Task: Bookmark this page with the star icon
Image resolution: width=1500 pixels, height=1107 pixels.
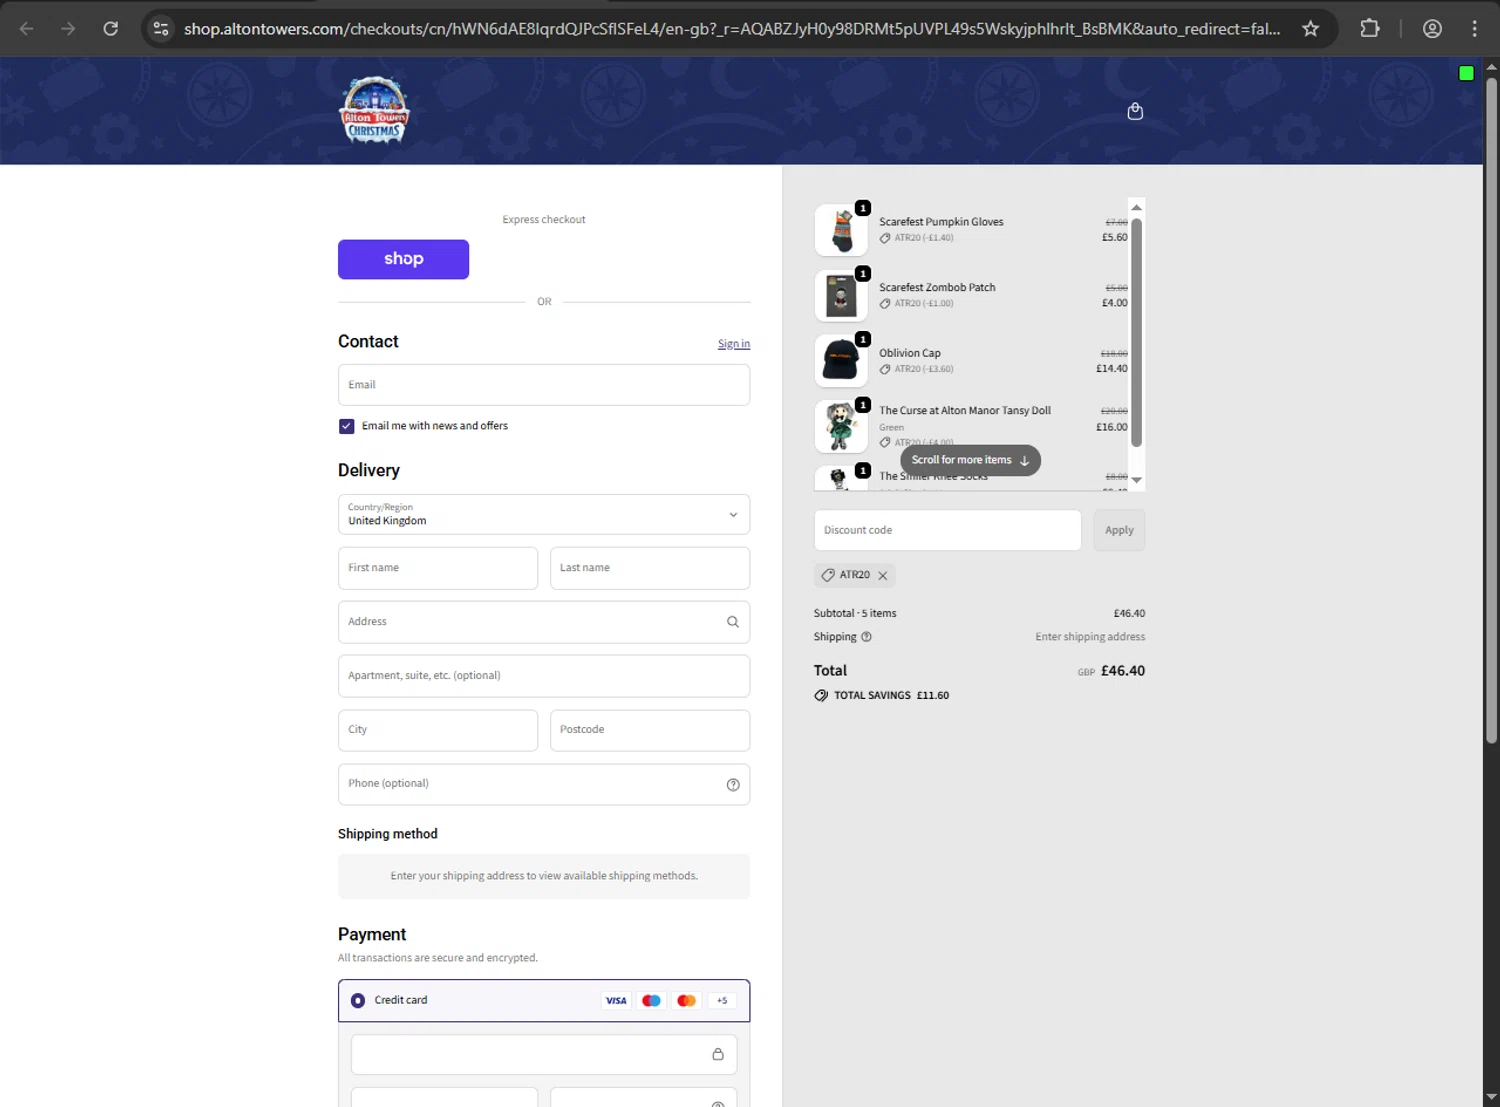Action: [x=1310, y=28]
